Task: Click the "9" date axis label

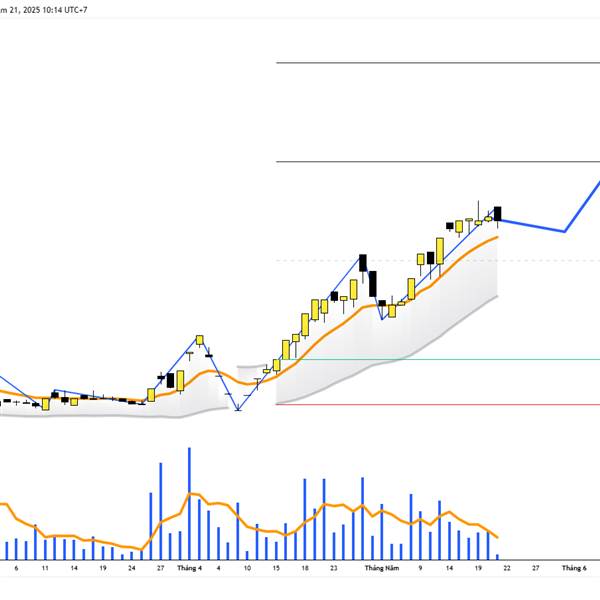Action: (x=420, y=568)
